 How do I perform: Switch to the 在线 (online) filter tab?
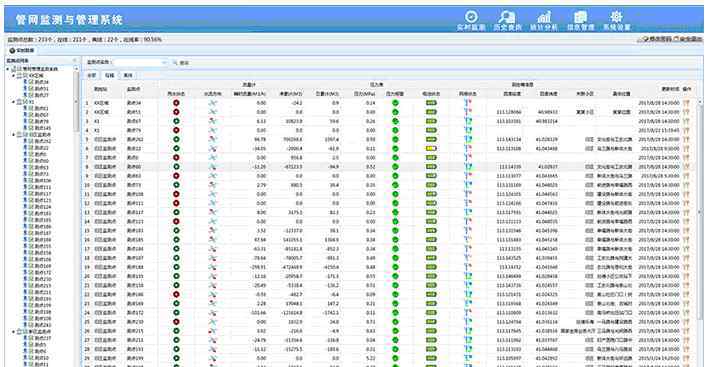coord(110,75)
